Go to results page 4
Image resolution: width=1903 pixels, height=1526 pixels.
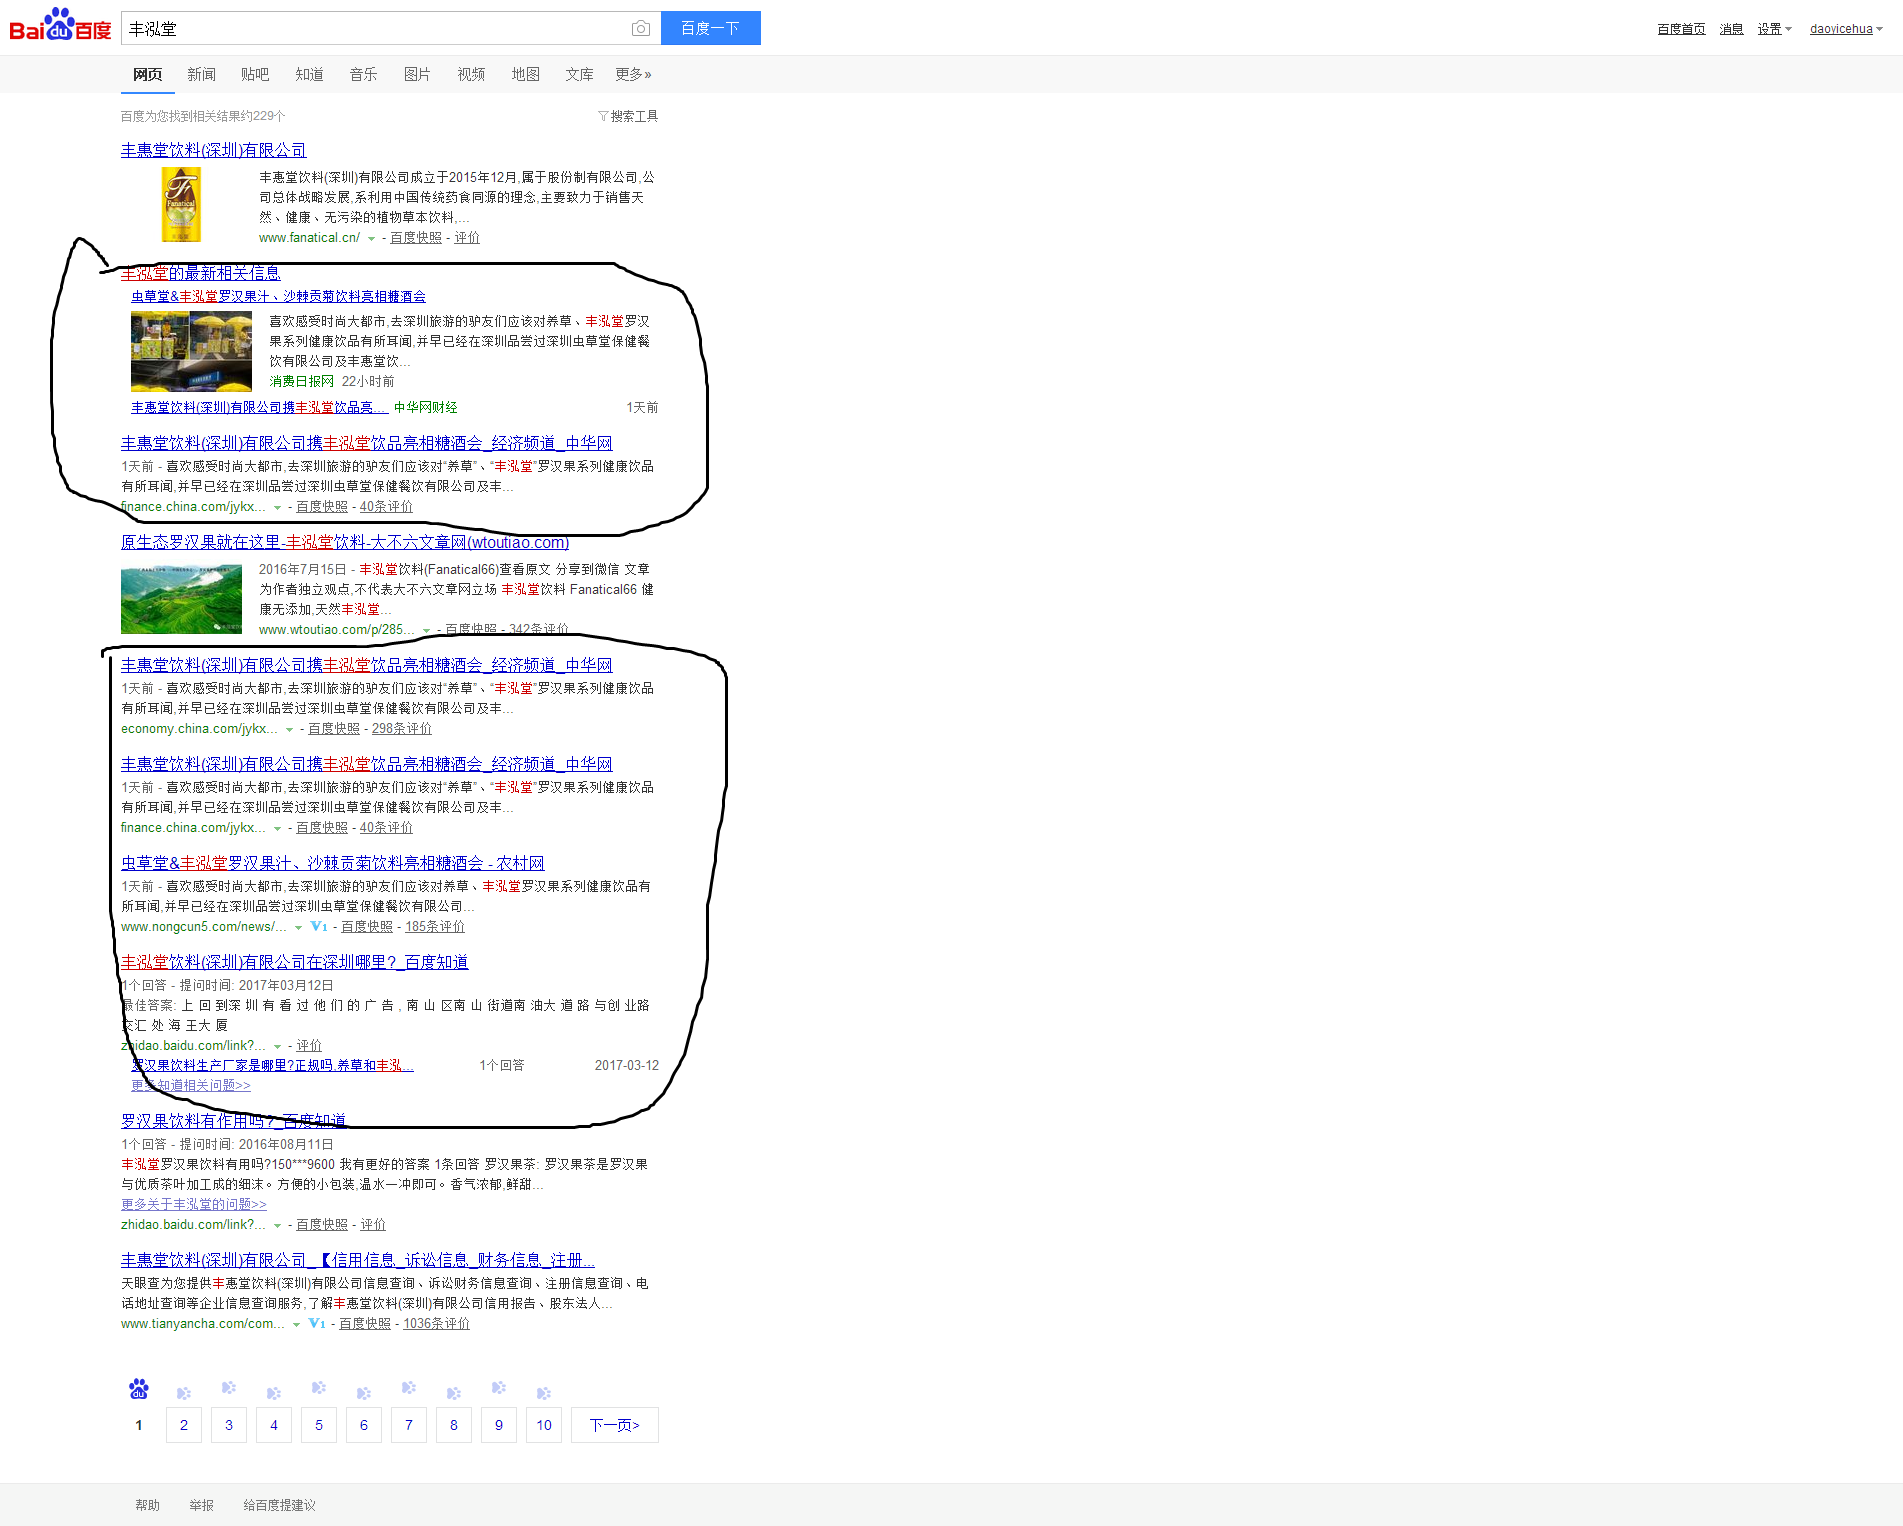tap(274, 1425)
